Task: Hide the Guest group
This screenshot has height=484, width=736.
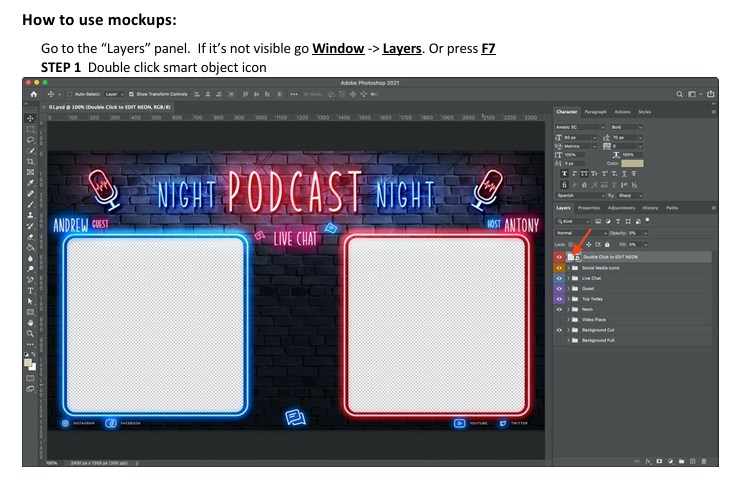Action: coord(559,289)
